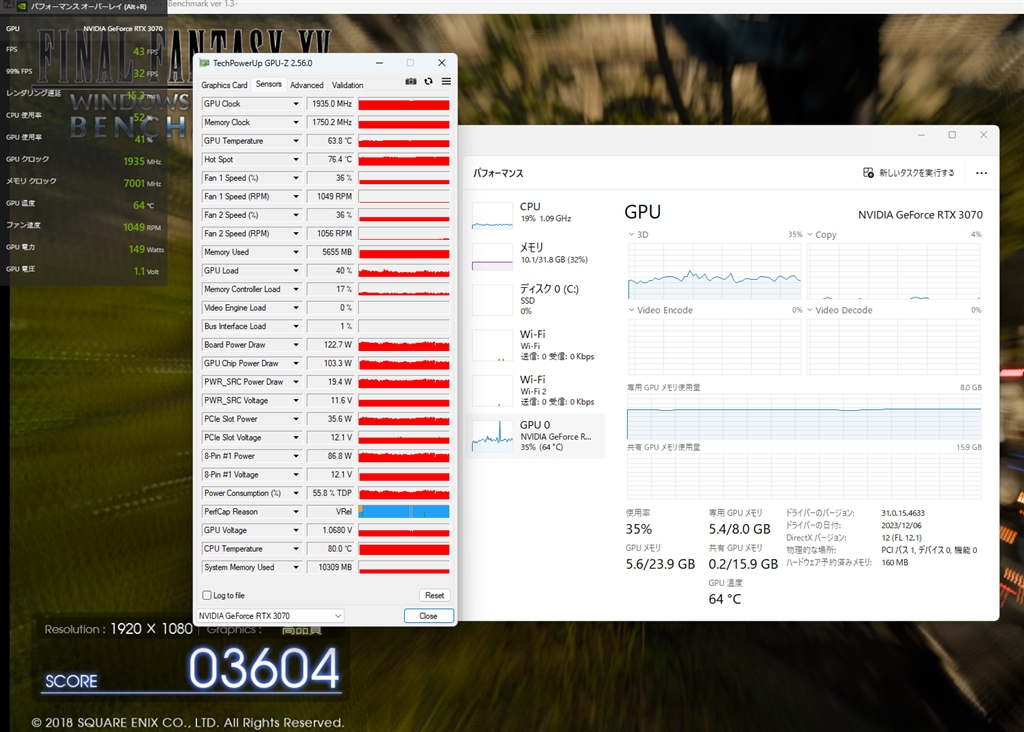Maximize the Task Manager window

tap(952, 135)
